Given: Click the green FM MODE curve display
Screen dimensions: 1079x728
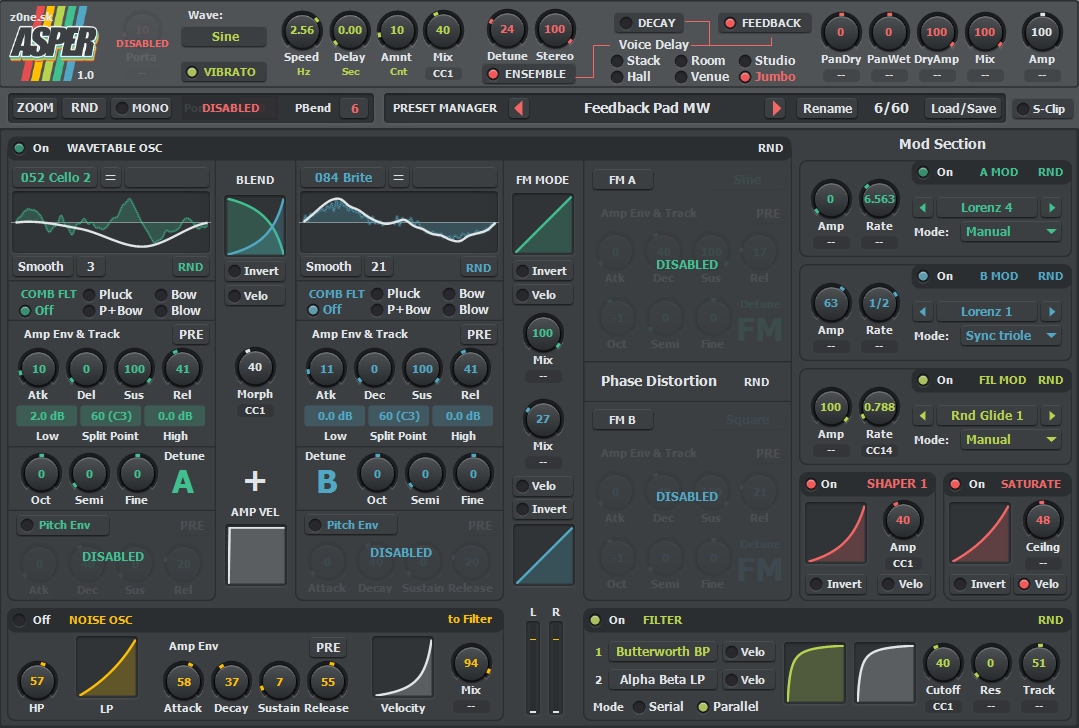Looking at the screenshot, I should [x=543, y=224].
